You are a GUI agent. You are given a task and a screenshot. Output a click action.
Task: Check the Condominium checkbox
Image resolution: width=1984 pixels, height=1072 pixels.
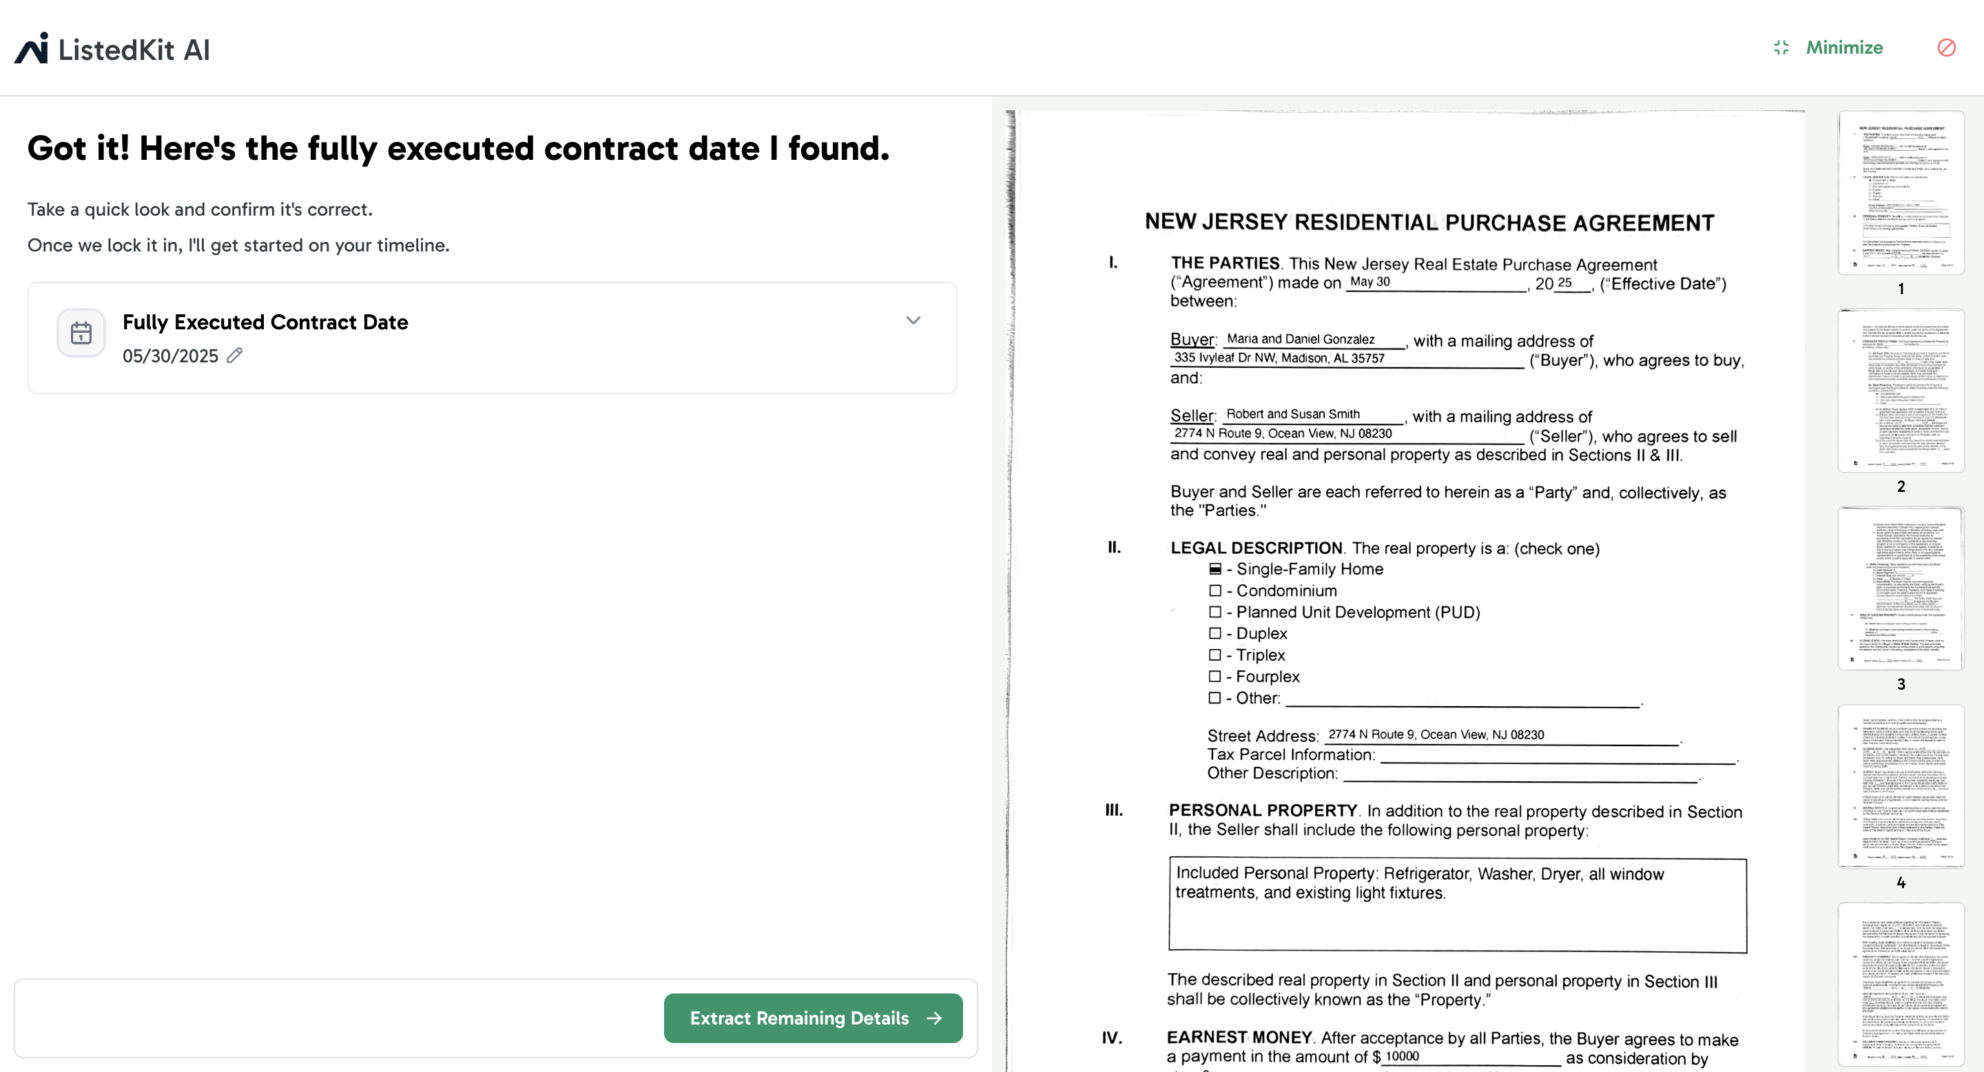tap(1215, 591)
